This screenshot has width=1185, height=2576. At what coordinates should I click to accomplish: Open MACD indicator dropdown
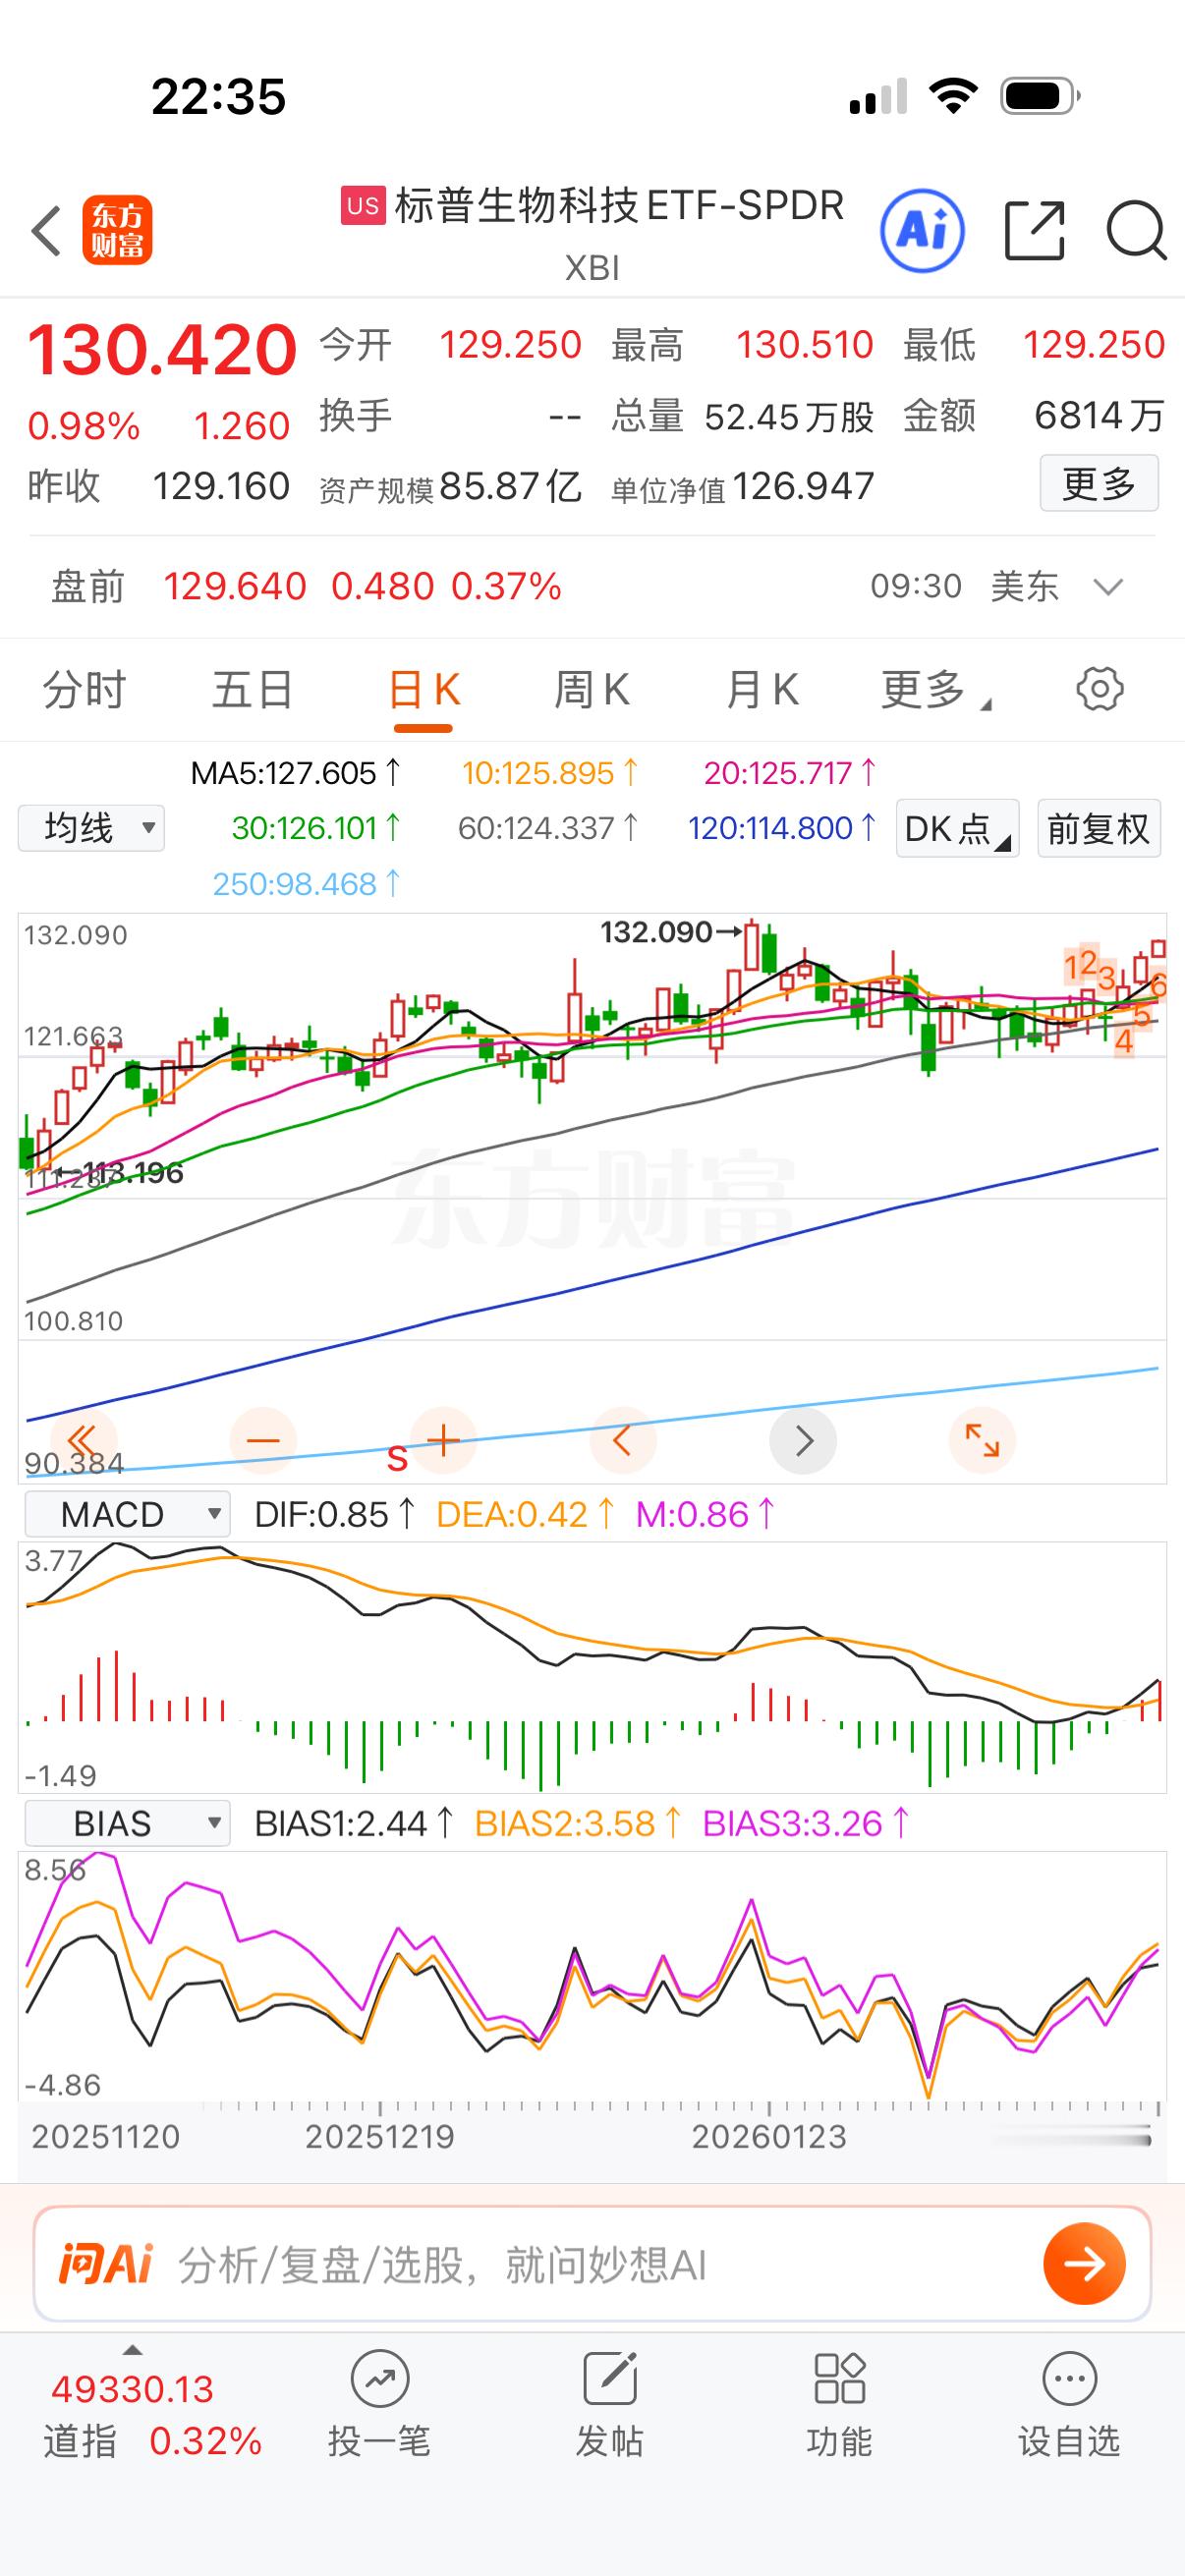pos(127,1514)
